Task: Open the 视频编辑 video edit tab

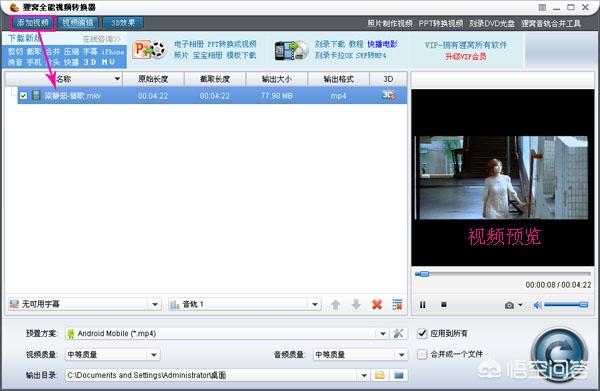Action: (78, 23)
